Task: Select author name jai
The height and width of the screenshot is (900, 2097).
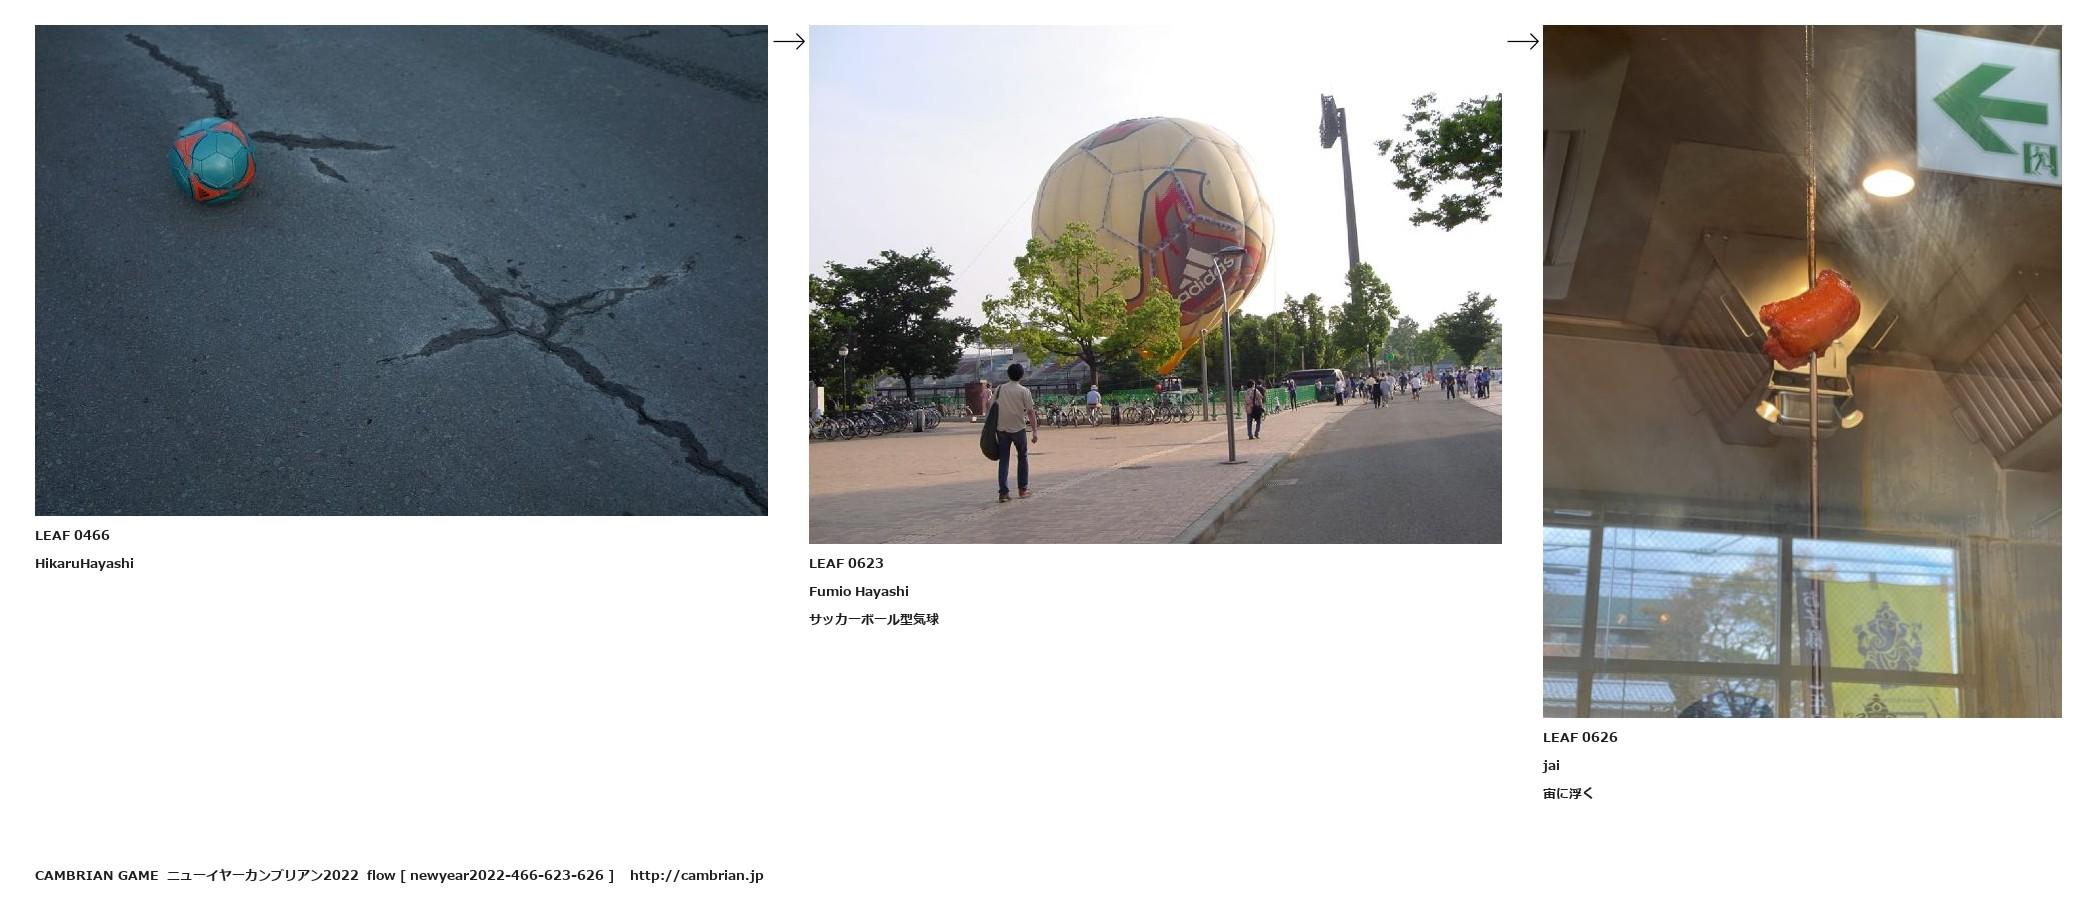Action: coord(1551,765)
